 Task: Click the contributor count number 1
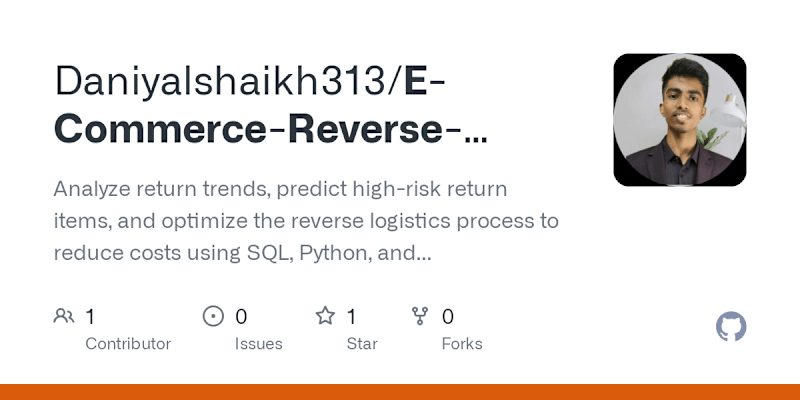coord(90,317)
